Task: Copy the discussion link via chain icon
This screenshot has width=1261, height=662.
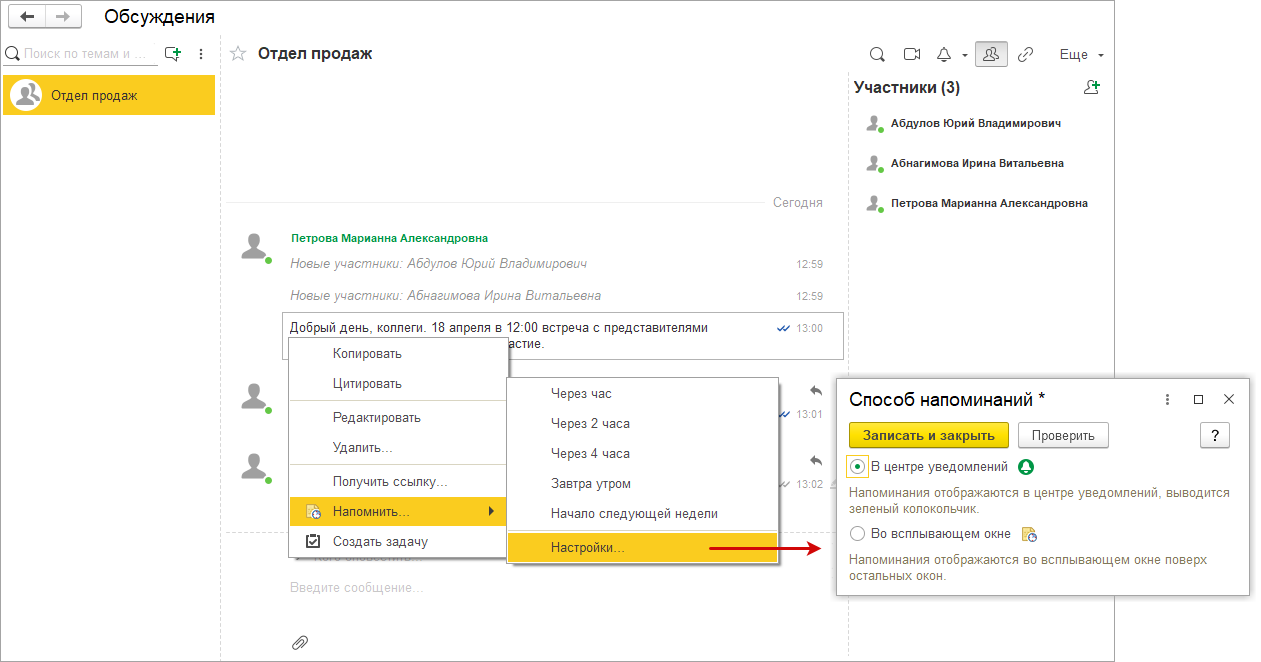Action: point(1025,54)
